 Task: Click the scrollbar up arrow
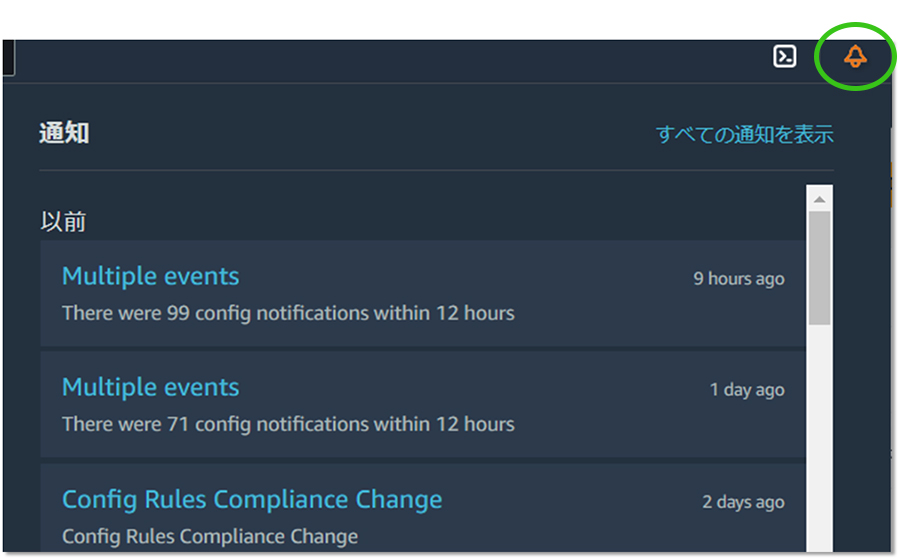(x=819, y=199)
